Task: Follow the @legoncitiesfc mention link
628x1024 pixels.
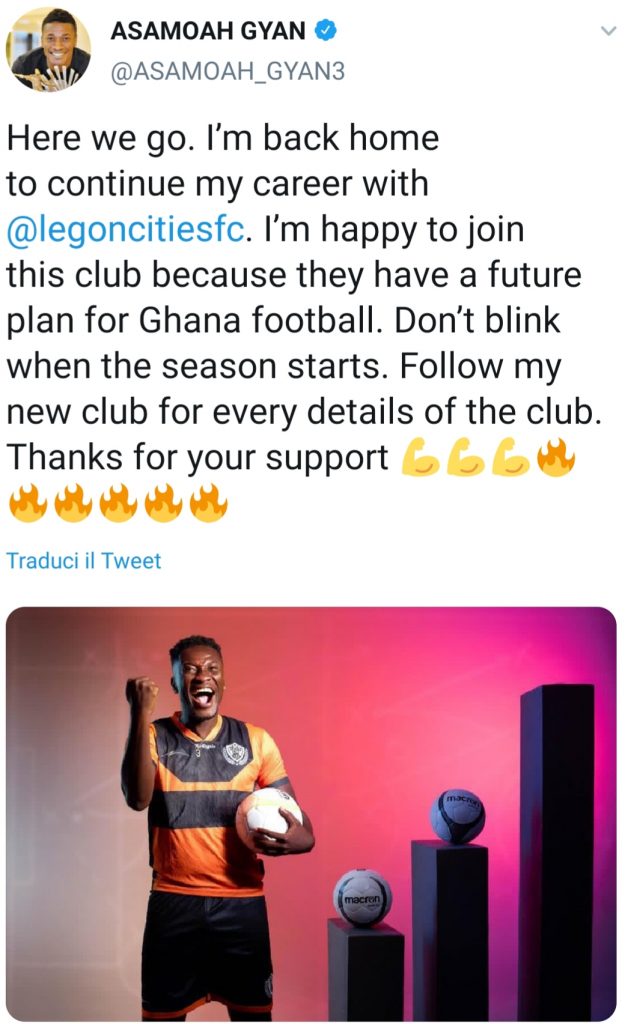Action: pyautogui.click(x=127, y=230)
